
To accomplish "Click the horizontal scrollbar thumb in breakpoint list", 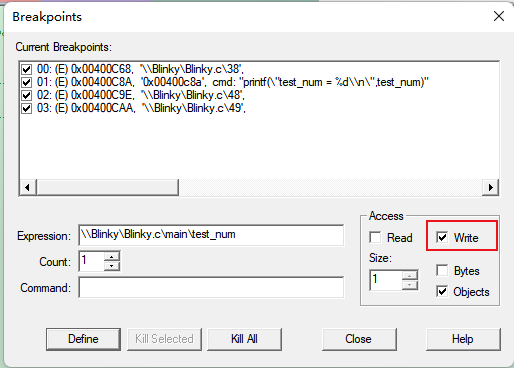I will pos(107,187).
